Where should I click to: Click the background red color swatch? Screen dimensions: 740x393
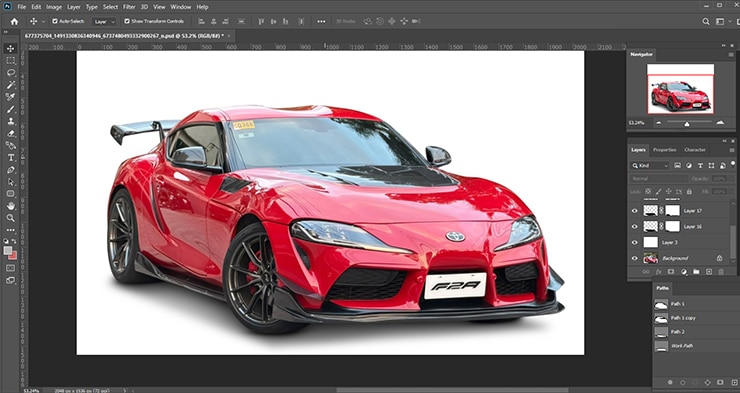pyautogui.click(x=14, y=256)
